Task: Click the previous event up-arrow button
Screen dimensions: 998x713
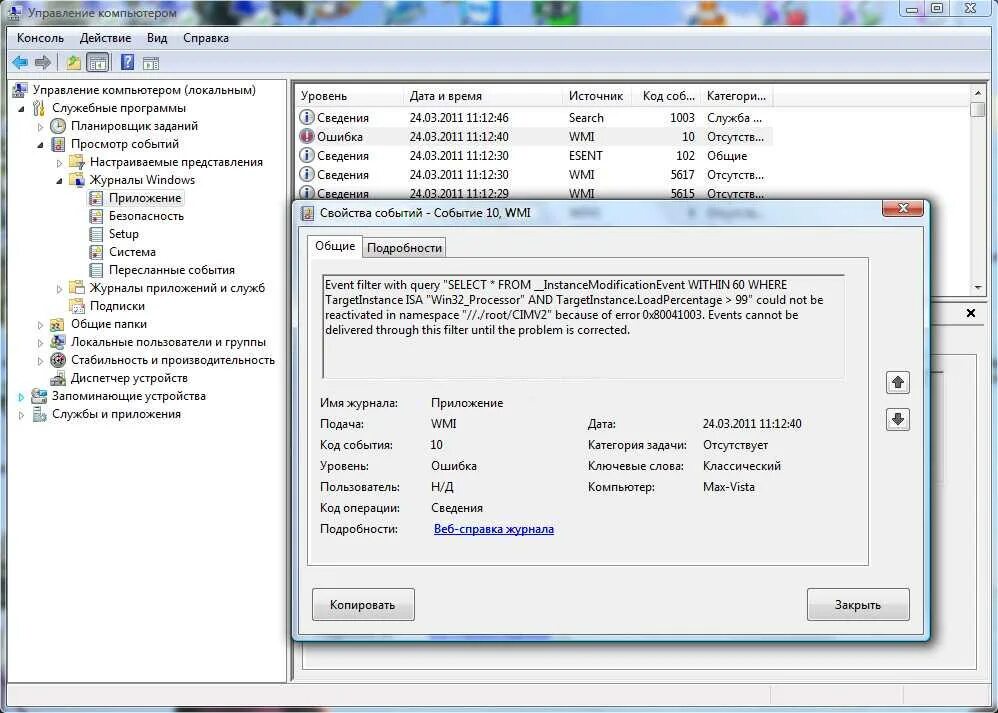Action: tap(897, 383)
